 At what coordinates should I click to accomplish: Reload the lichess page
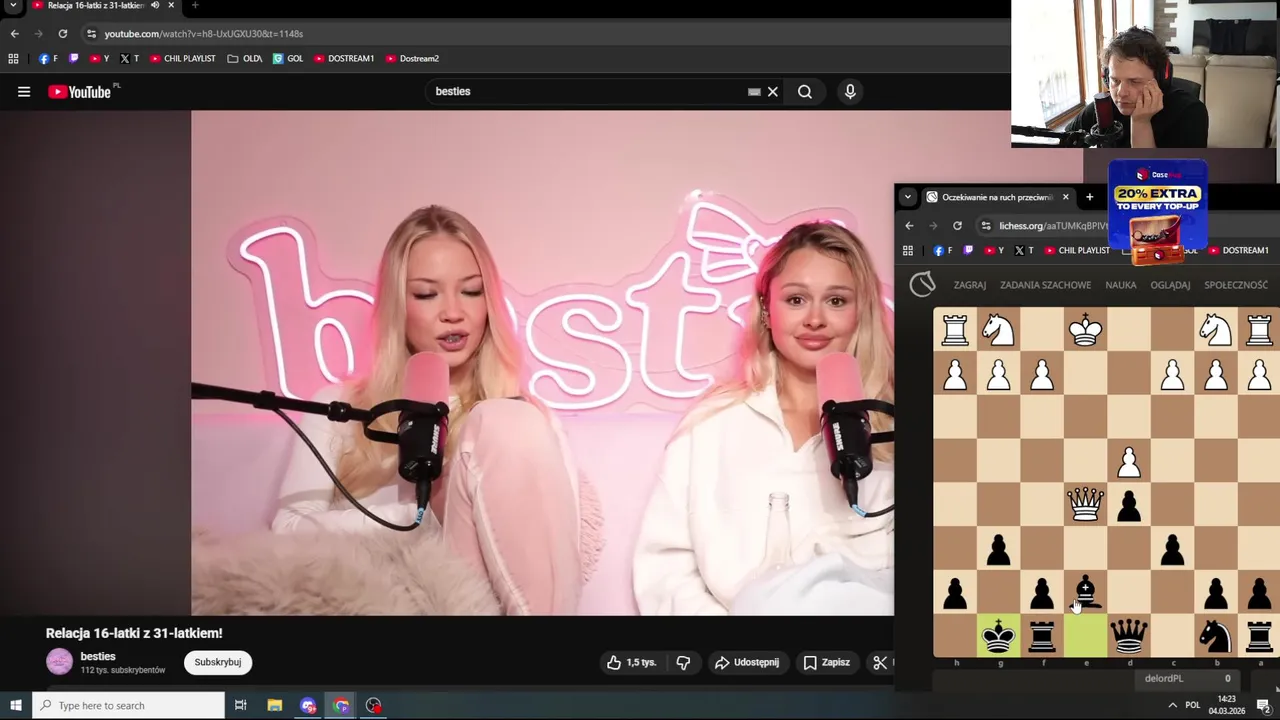pyautogui.click(x=957, y=226)
